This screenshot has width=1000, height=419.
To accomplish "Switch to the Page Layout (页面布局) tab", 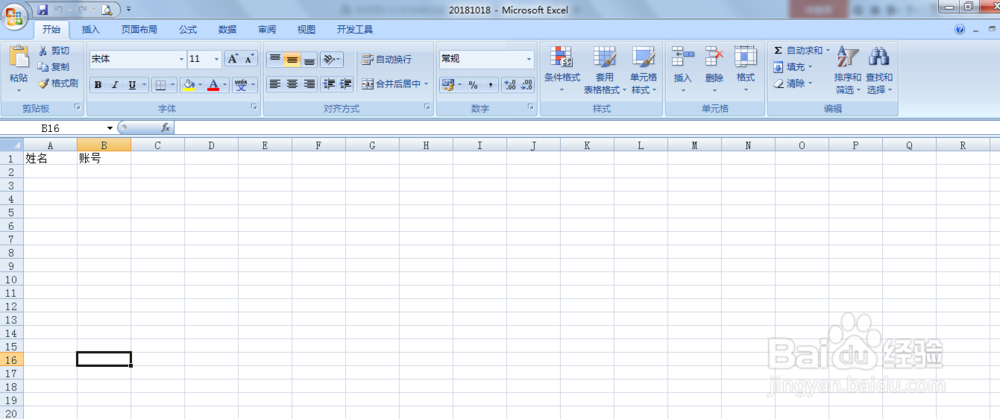I will pos(139,30).
